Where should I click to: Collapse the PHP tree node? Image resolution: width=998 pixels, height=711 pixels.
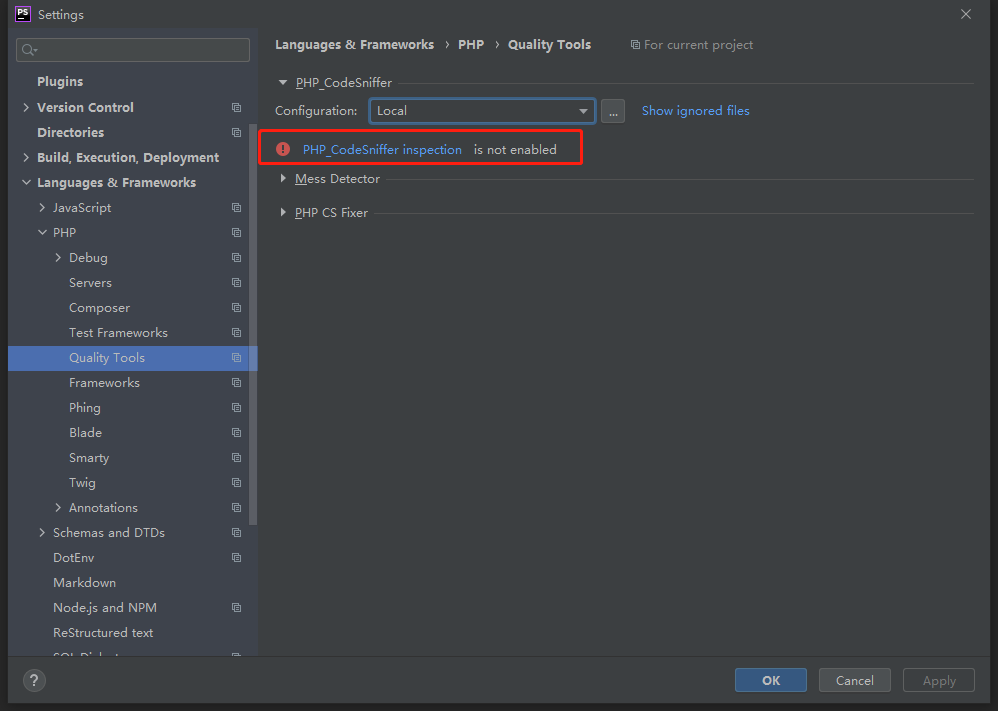click(x=42, y=232)
